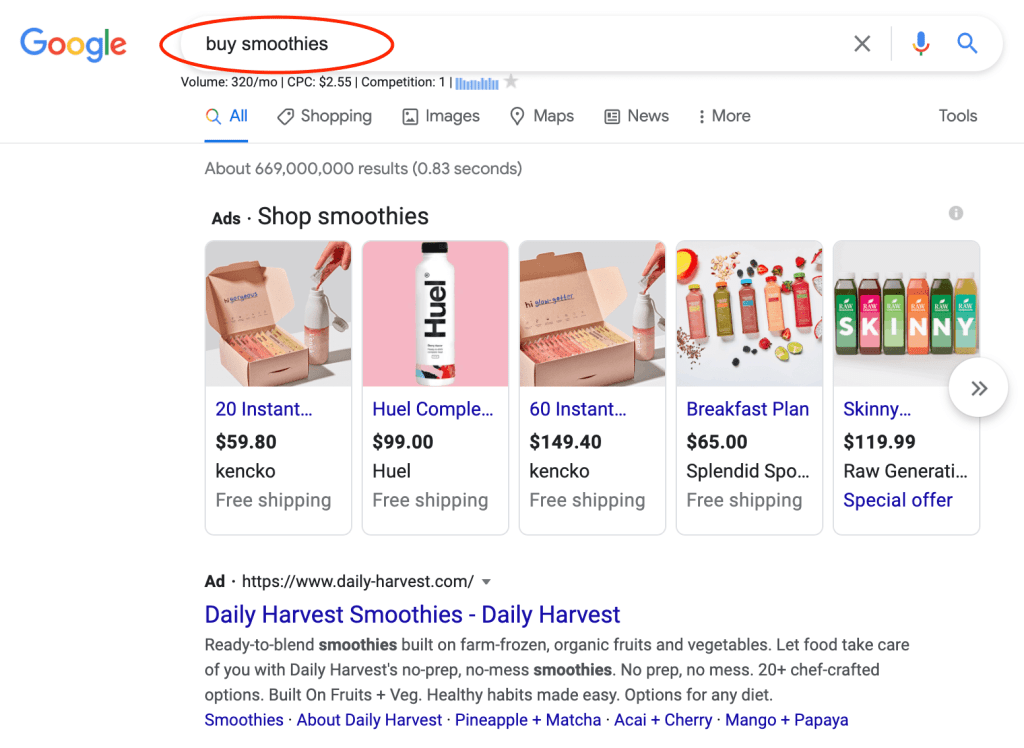This screenshot has height=748, width=1024.
Task: Click the Shopping tag icon
Action: (287, 116)
